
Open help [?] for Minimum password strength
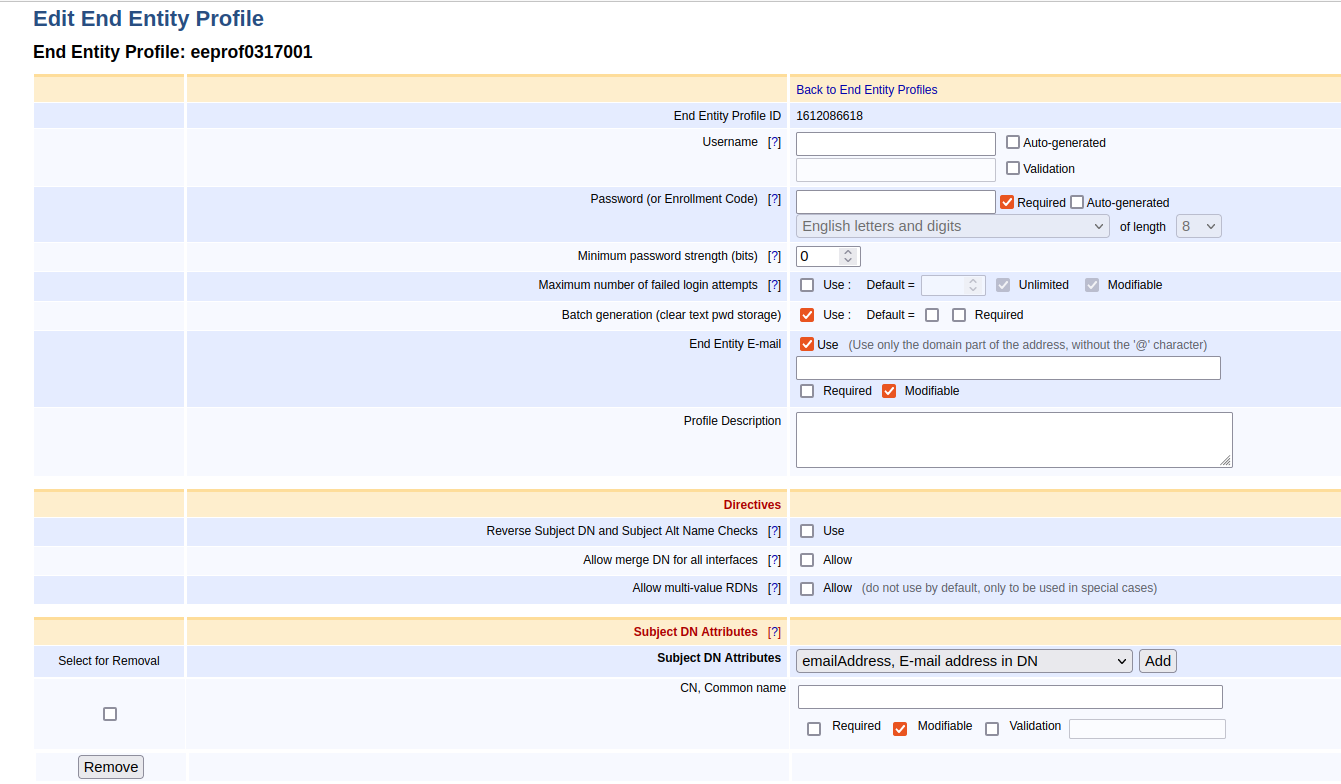coord(774,257)
